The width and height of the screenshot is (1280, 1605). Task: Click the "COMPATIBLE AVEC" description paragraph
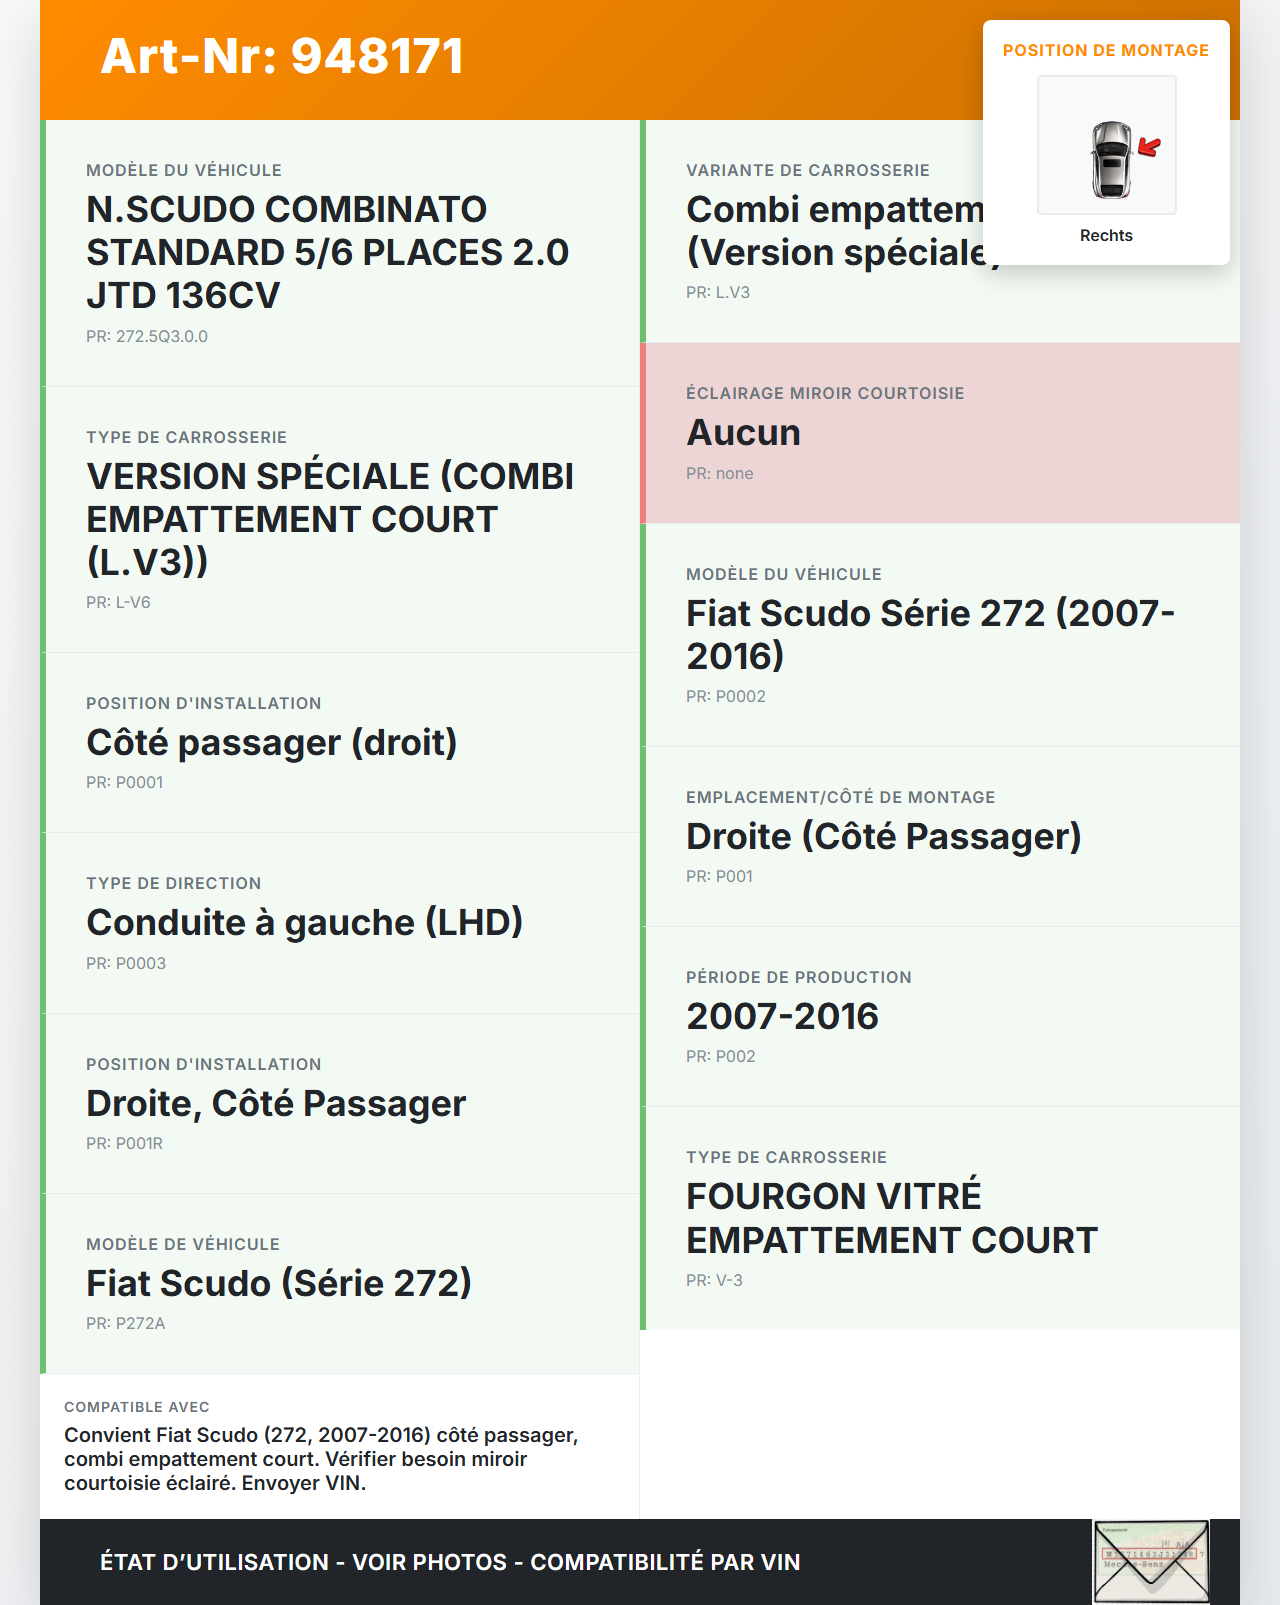pos(321,1459)
